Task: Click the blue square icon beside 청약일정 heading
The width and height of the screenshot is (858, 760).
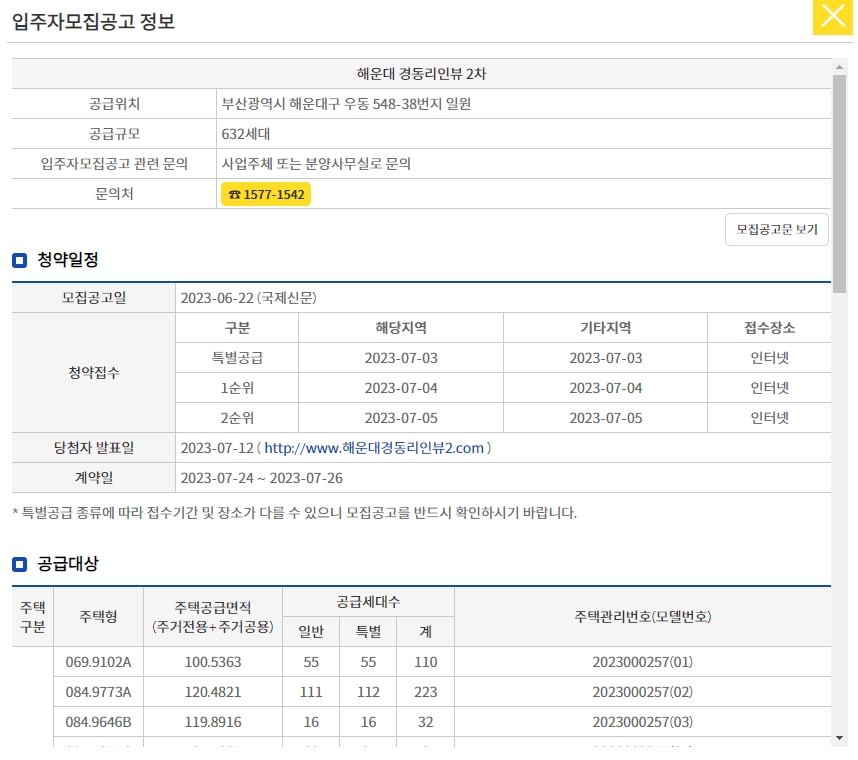Action: [x=17, y=260]
